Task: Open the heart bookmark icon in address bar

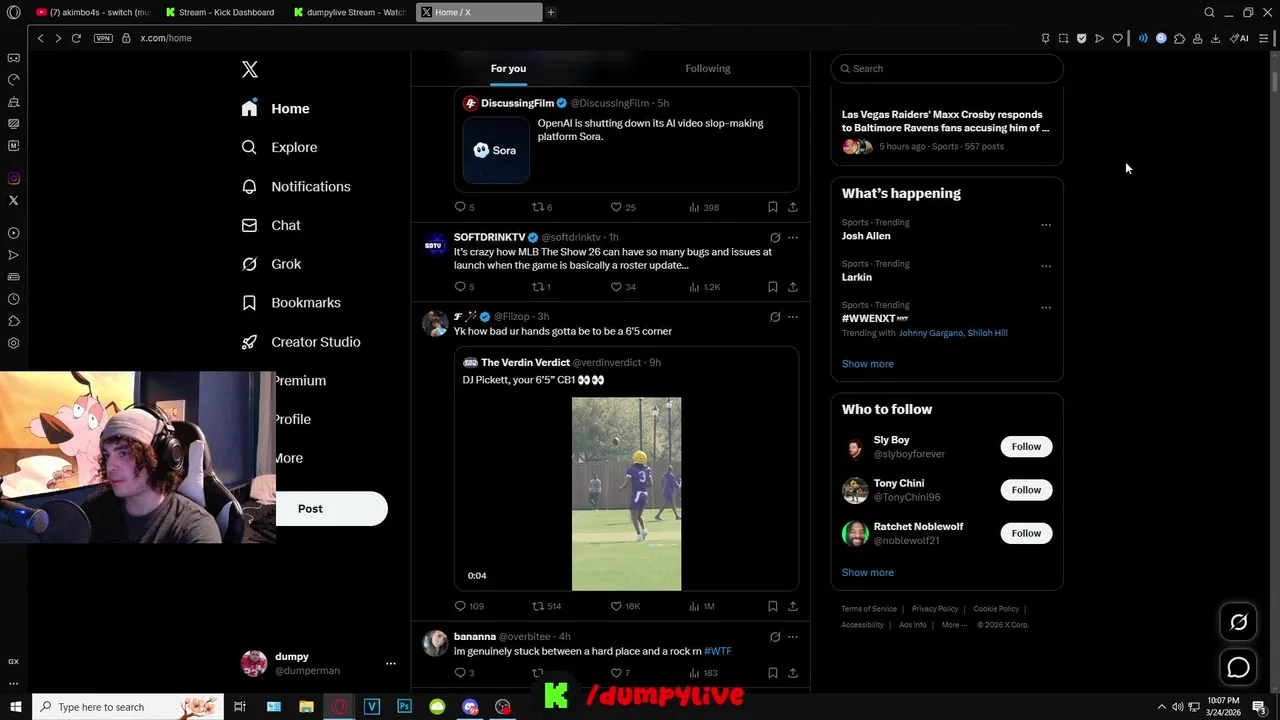Action: [x=1117, y=38]
